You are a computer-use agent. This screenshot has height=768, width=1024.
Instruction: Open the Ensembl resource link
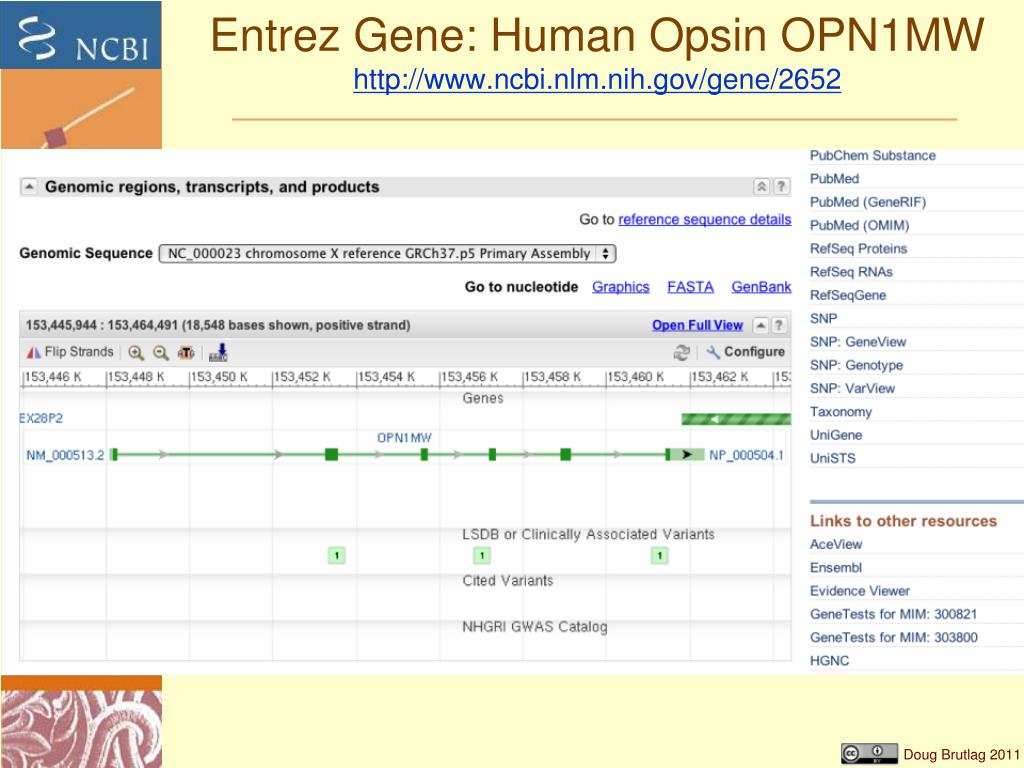point(836,568)
